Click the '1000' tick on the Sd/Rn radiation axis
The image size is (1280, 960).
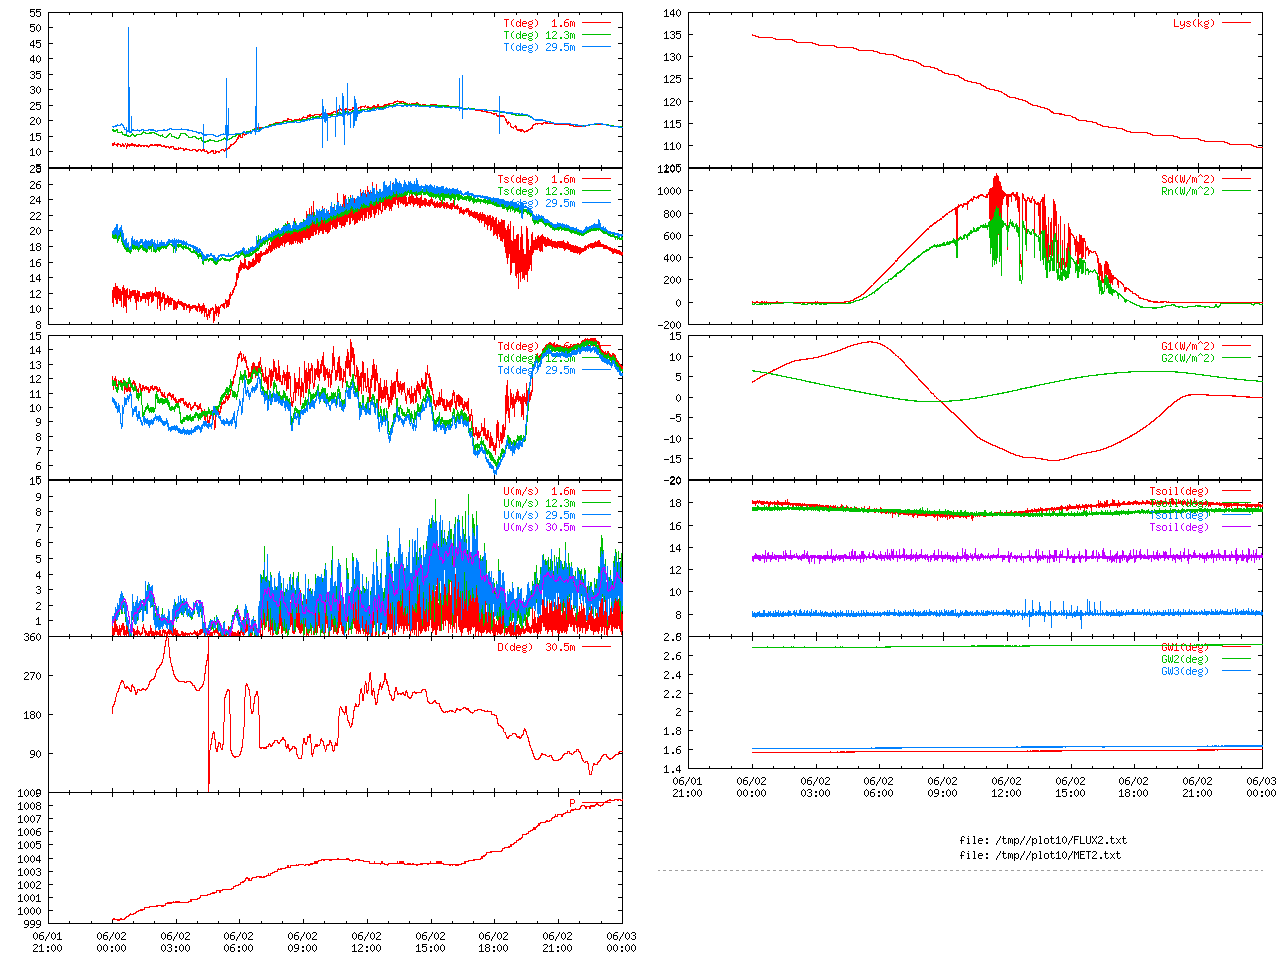coord(669,192)
